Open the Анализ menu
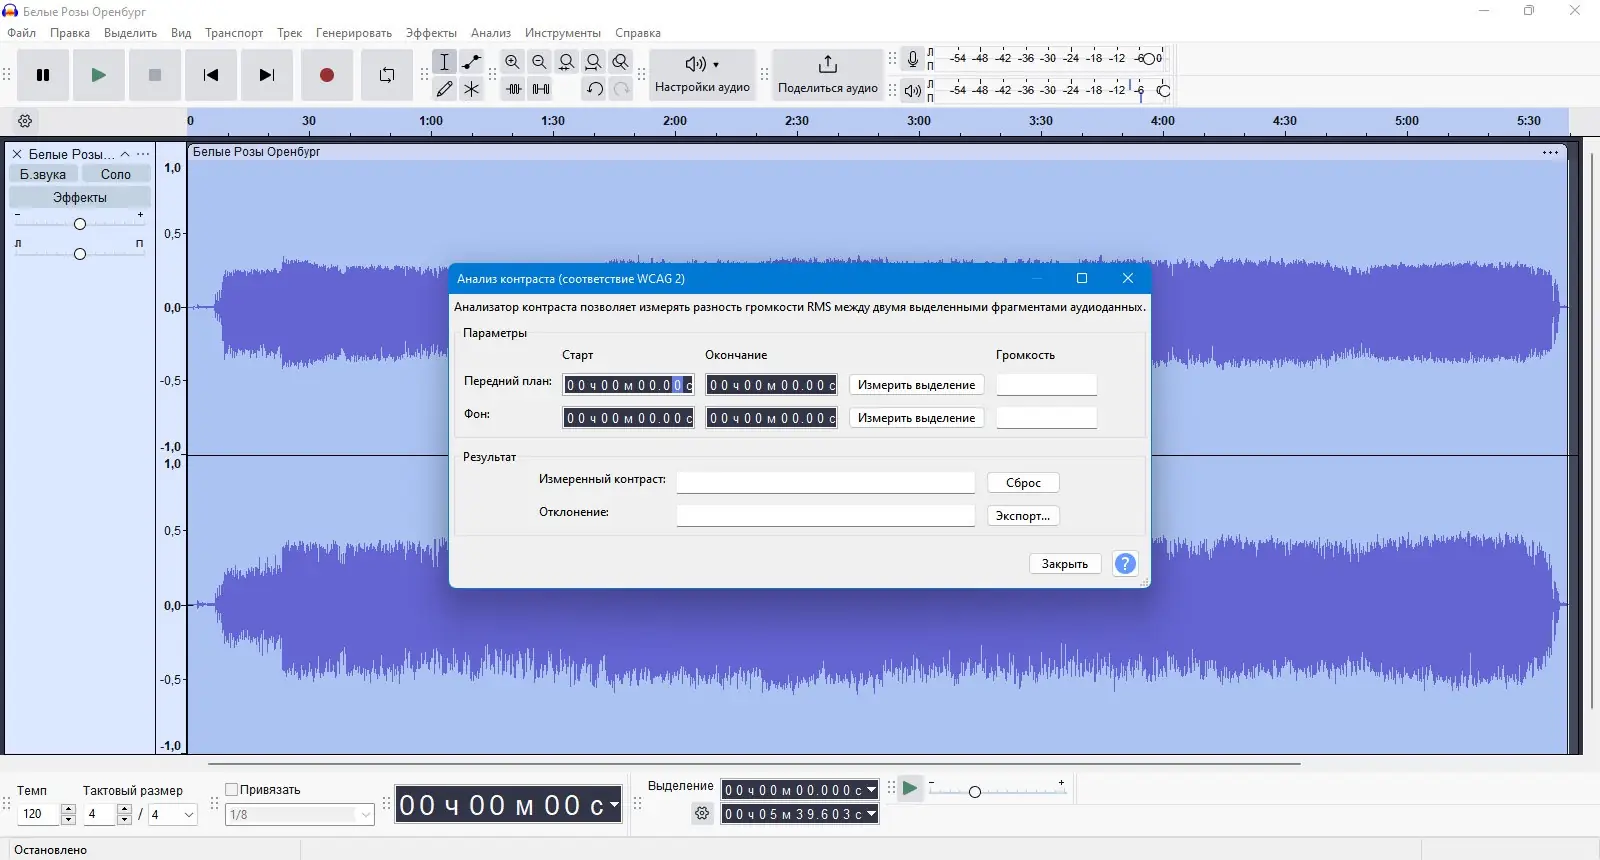The width and height of the screenshot is (1600, 860). (491, 33)
